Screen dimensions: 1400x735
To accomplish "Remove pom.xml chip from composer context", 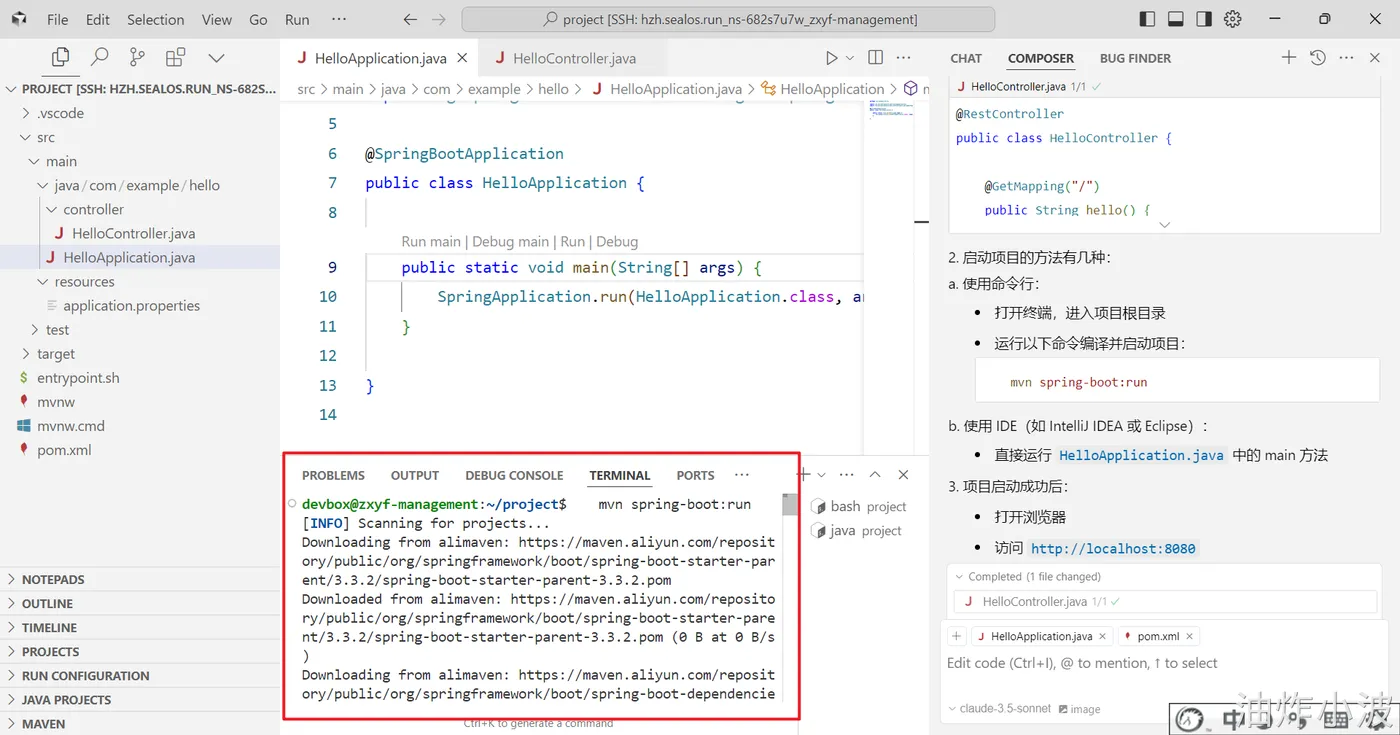I will pos(1190,636).
